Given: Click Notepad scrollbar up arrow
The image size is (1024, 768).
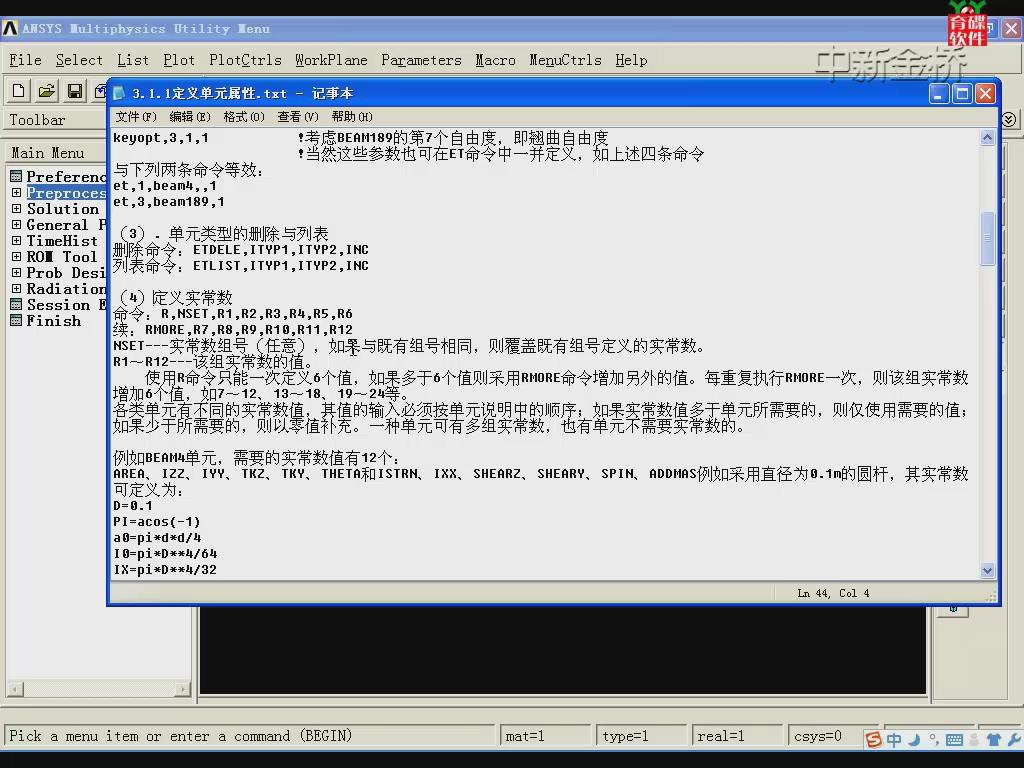Looking at the screenshot, I should pos(987,137).
